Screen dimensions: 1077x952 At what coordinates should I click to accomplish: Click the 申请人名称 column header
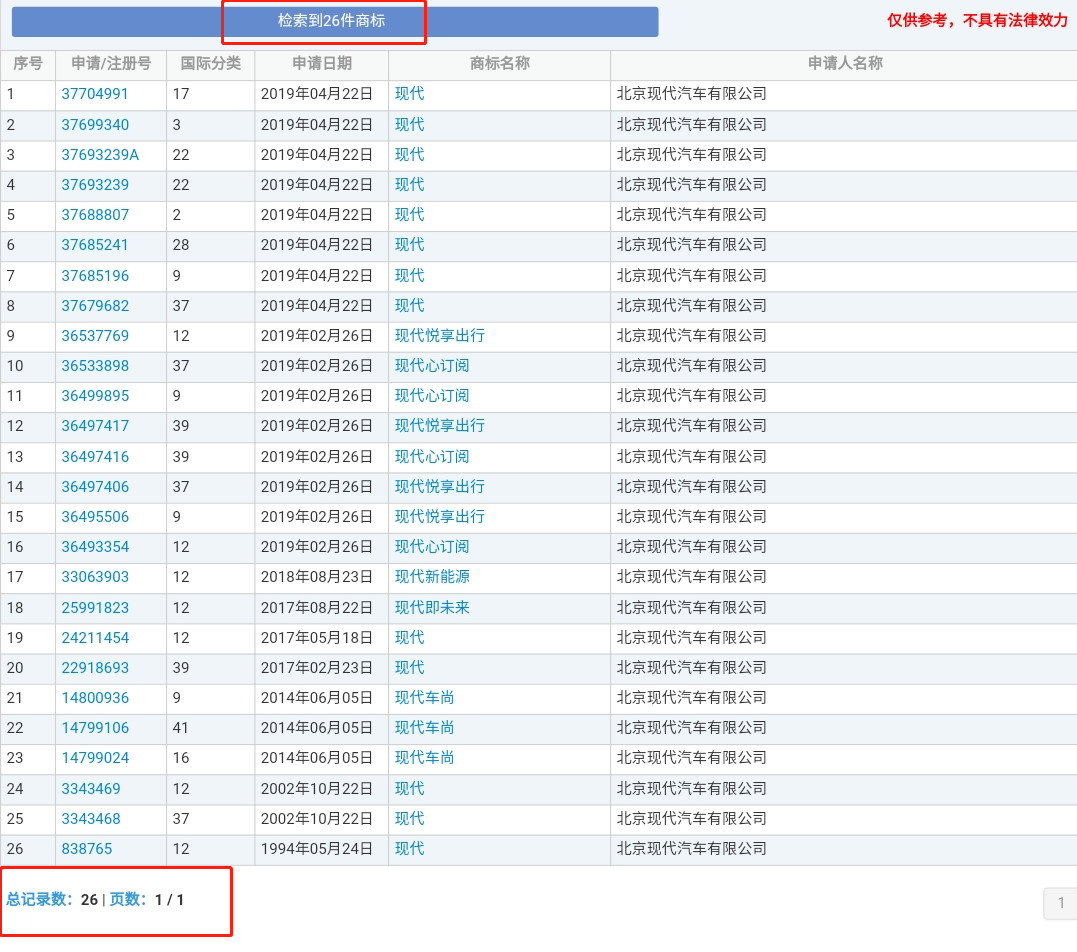tap(844, 64)
